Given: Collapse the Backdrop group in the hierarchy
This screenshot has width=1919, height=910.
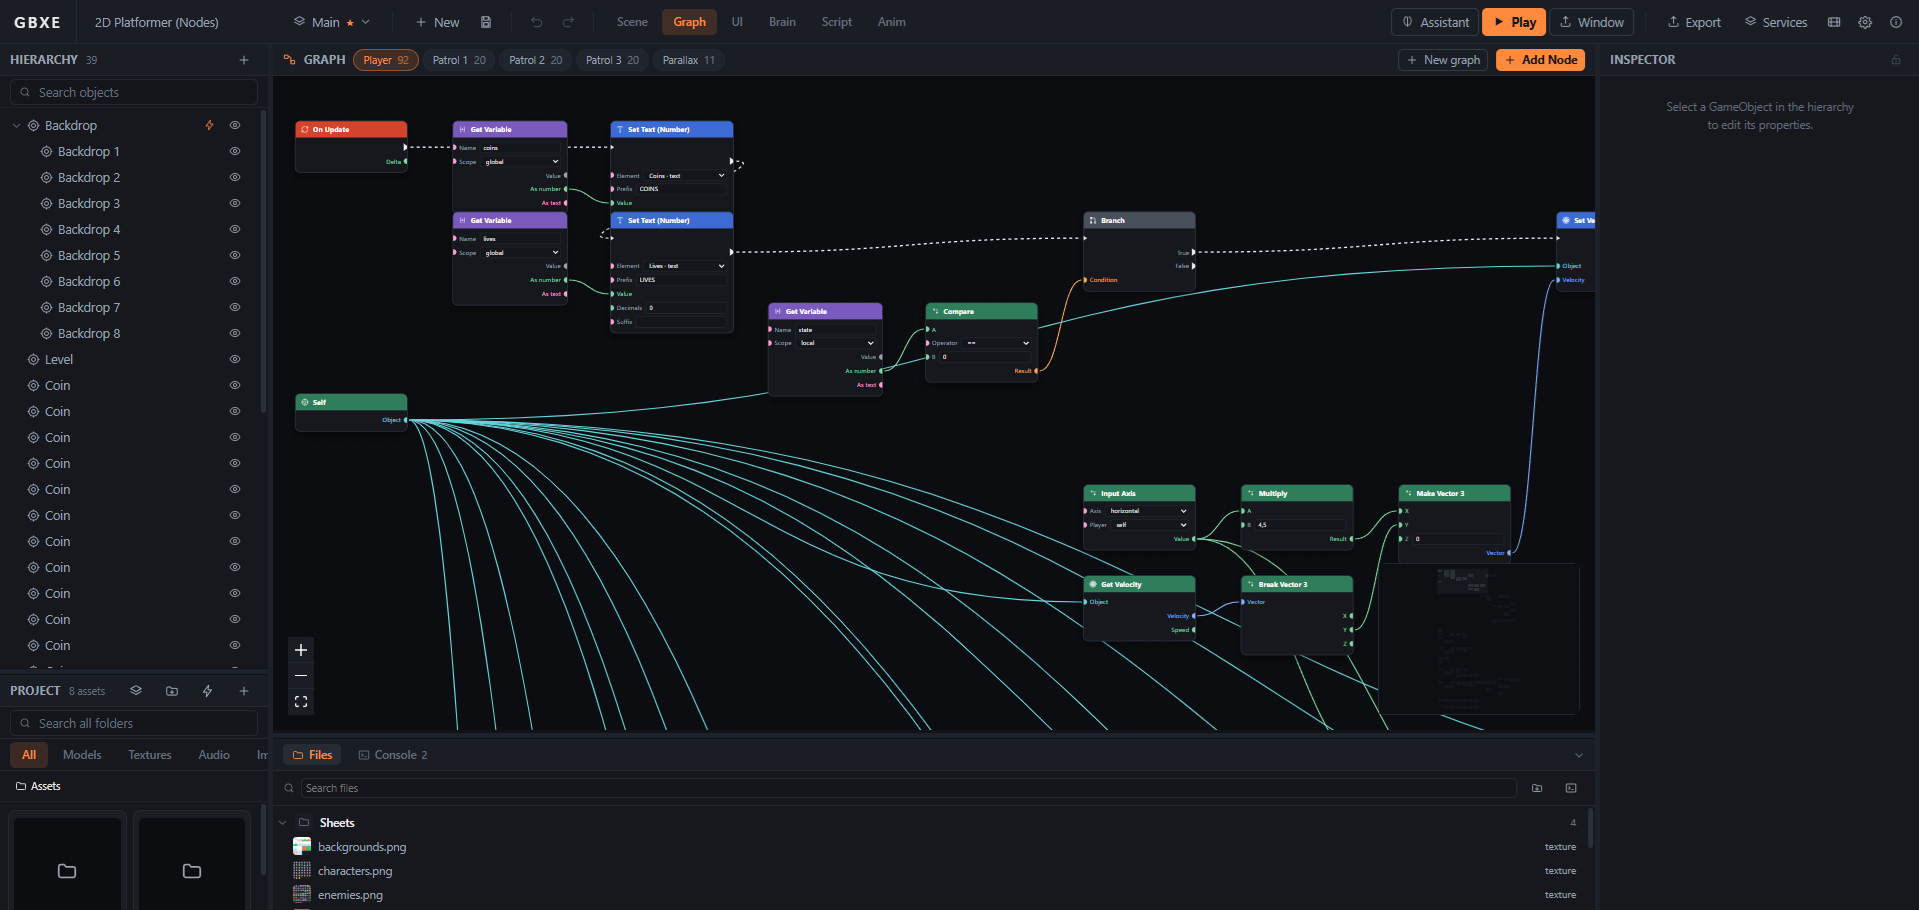Looking at the screenshot, I should click(x=16, y=125).
